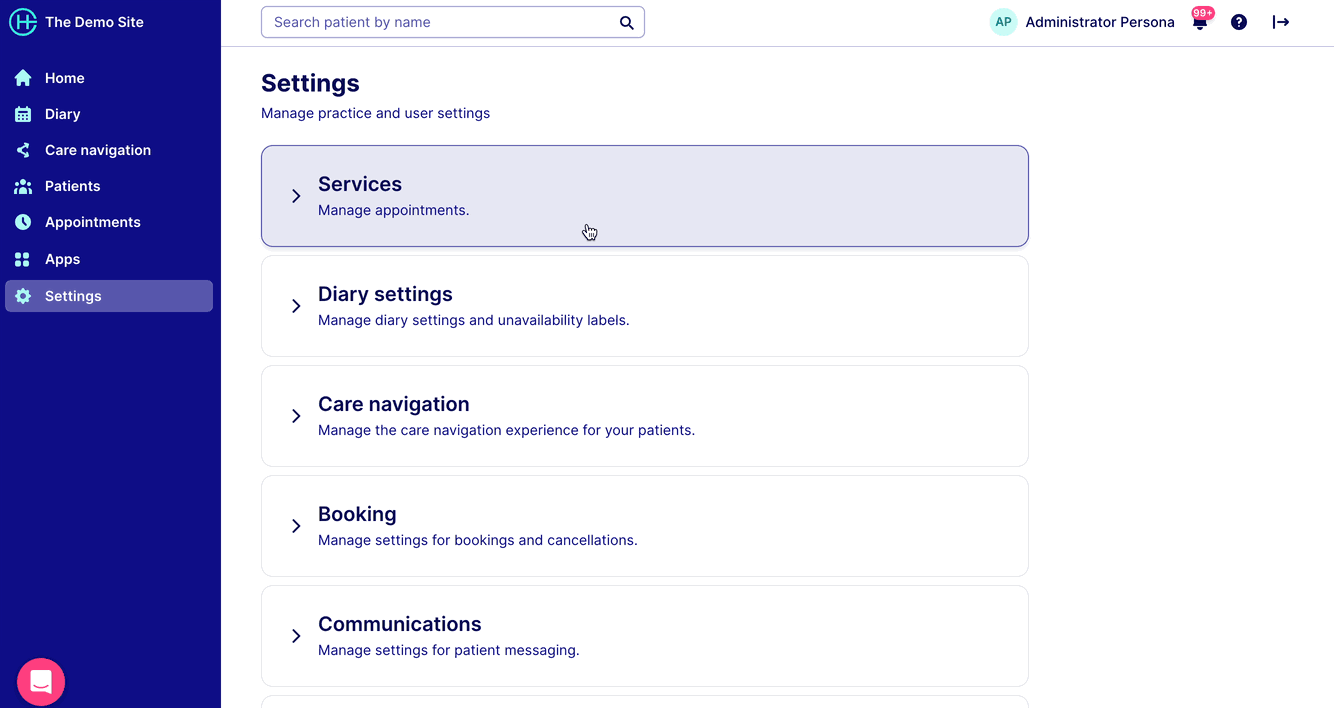The width and height of the screenshot is (1334, 708).
Task: Click the logout arrow icon
Action: point(1280,22)
